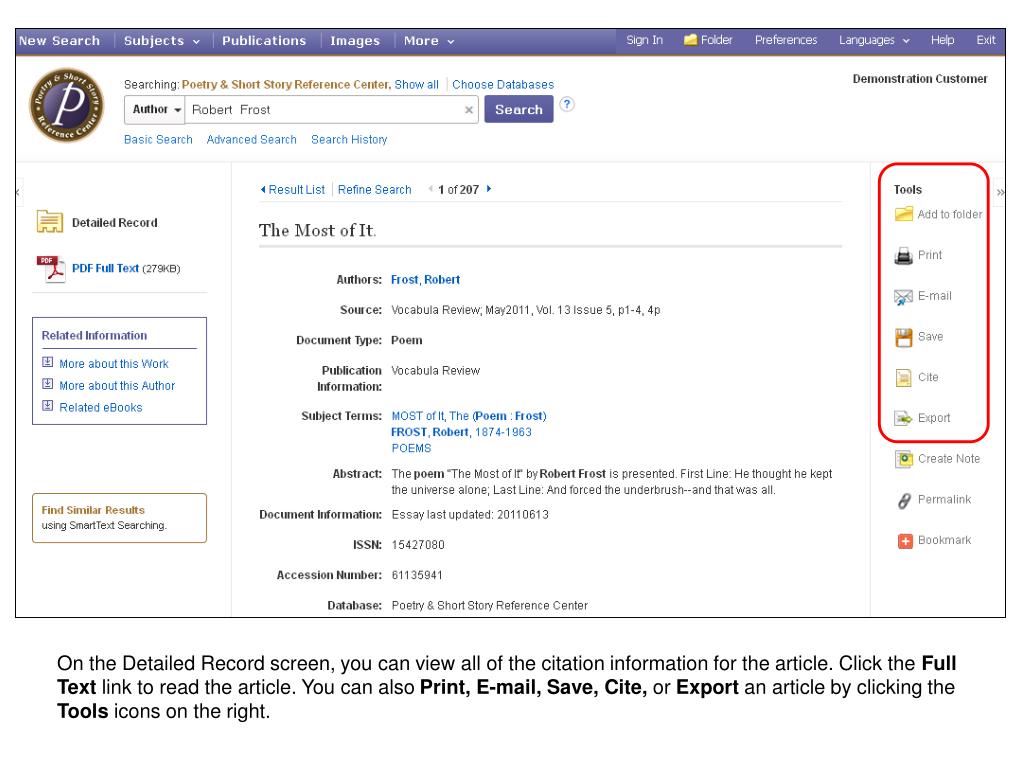Viewport: 1024px width, 768px height.
Task: Open the Author search field dropdown
Action: (x=155, y=110)
